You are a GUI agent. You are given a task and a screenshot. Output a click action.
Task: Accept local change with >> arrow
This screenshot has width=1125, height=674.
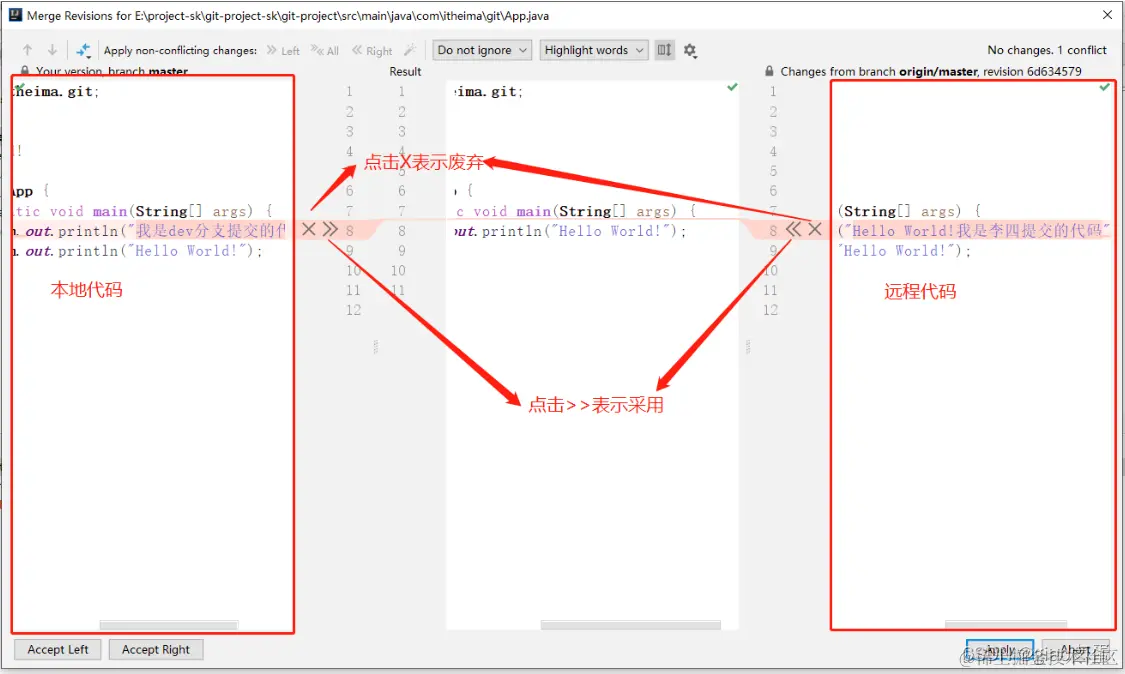coord(330,229)
